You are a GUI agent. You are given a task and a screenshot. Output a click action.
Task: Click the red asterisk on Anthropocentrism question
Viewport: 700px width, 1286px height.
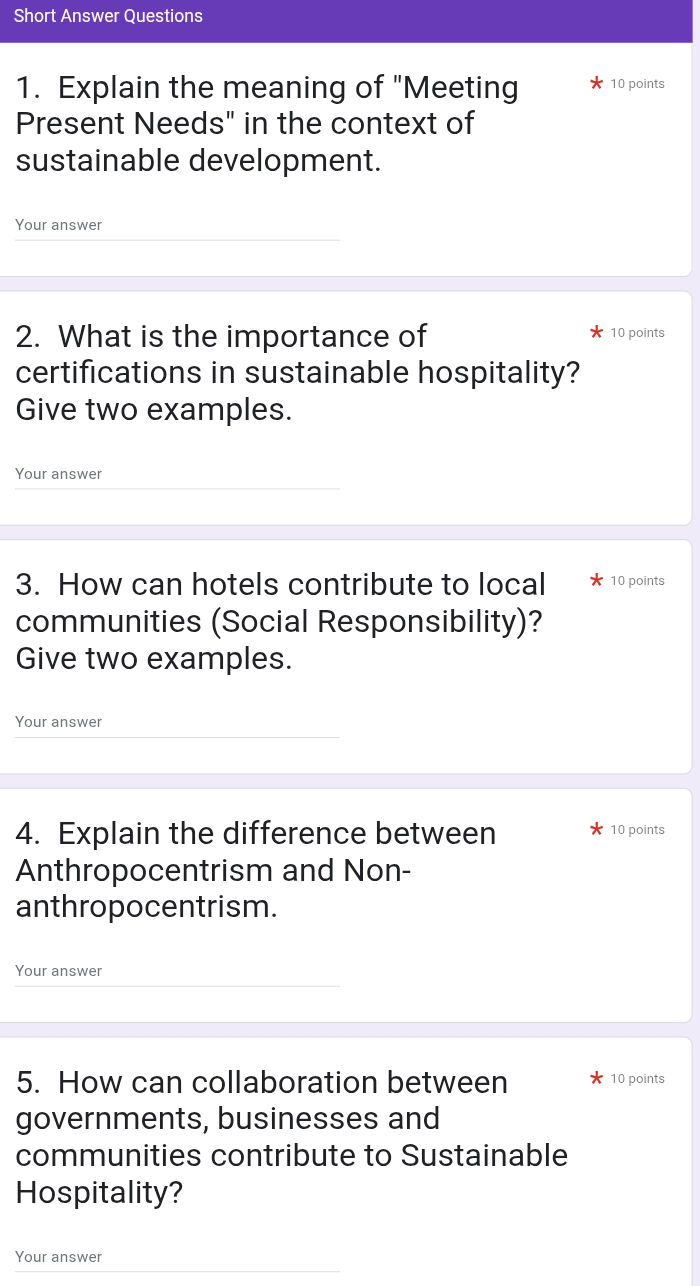click(596, 830)
